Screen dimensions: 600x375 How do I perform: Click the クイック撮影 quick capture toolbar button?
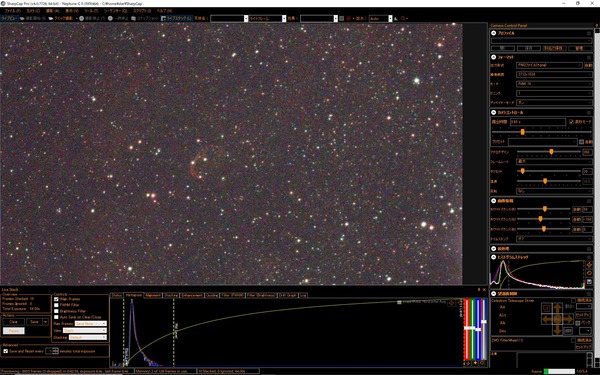[60, 18]
